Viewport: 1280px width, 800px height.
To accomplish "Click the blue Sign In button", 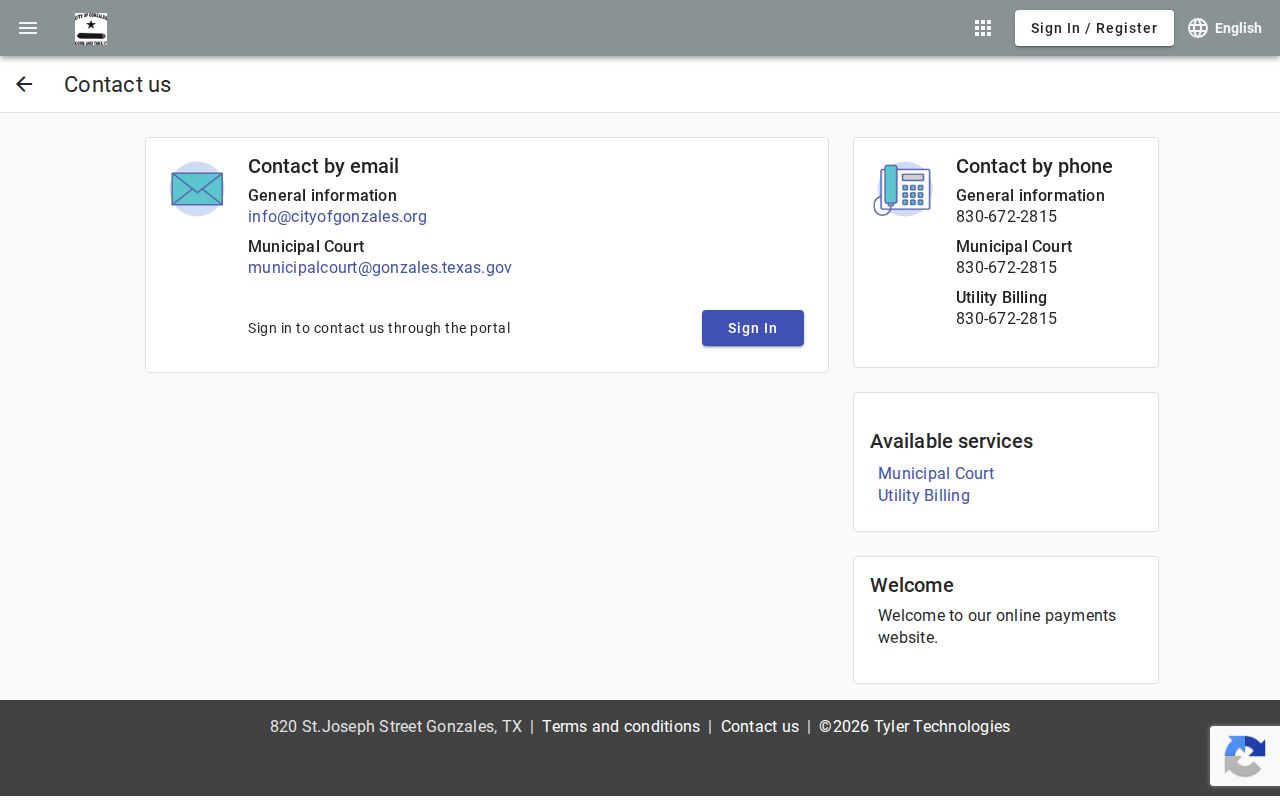I will click(753, 328).
